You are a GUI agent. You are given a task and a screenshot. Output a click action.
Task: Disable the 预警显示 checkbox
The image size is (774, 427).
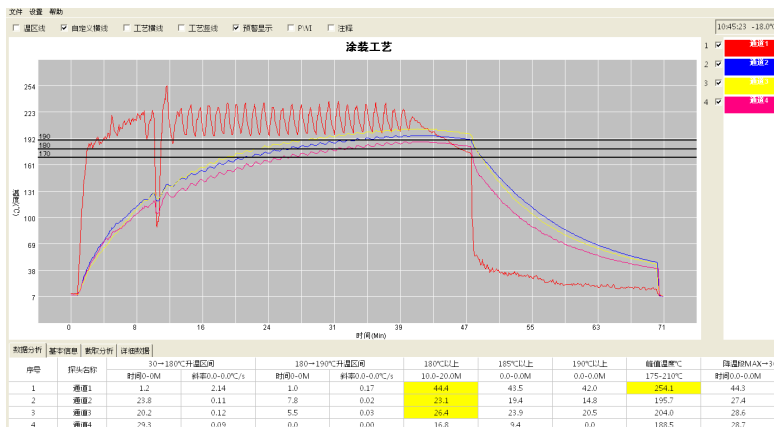(237, 28)
